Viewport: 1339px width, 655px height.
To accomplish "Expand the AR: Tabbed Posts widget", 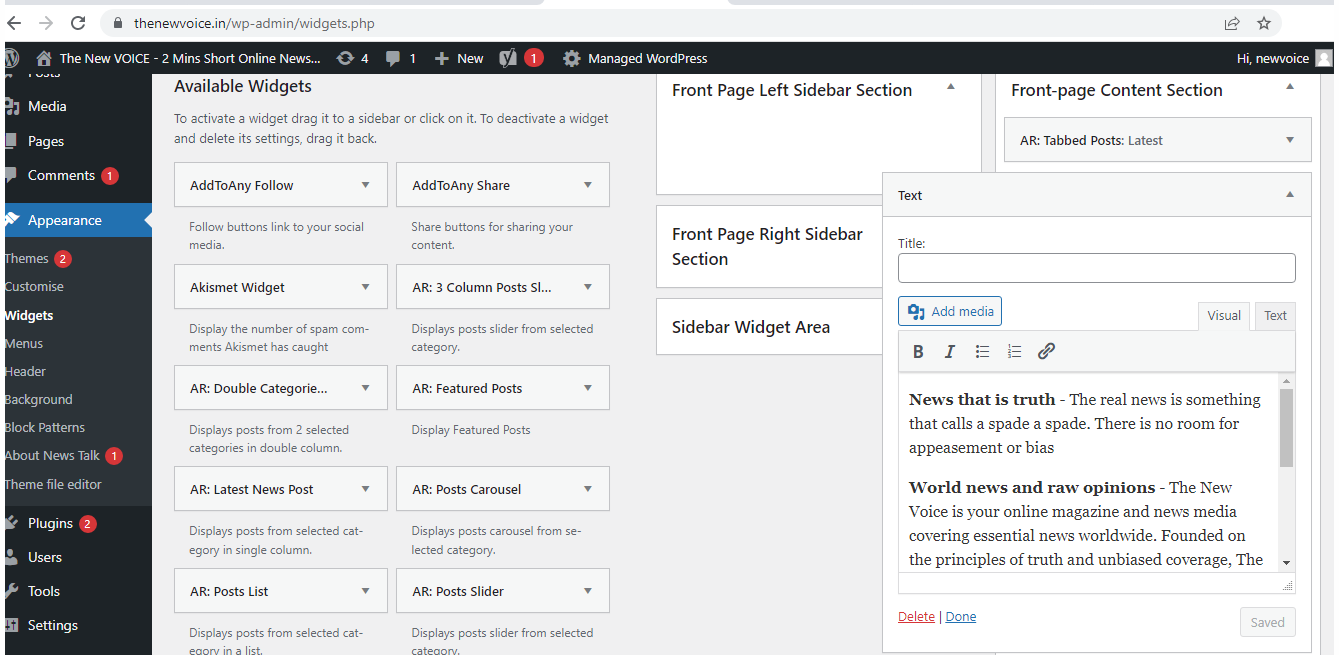I will click(x=1290, y=141).
